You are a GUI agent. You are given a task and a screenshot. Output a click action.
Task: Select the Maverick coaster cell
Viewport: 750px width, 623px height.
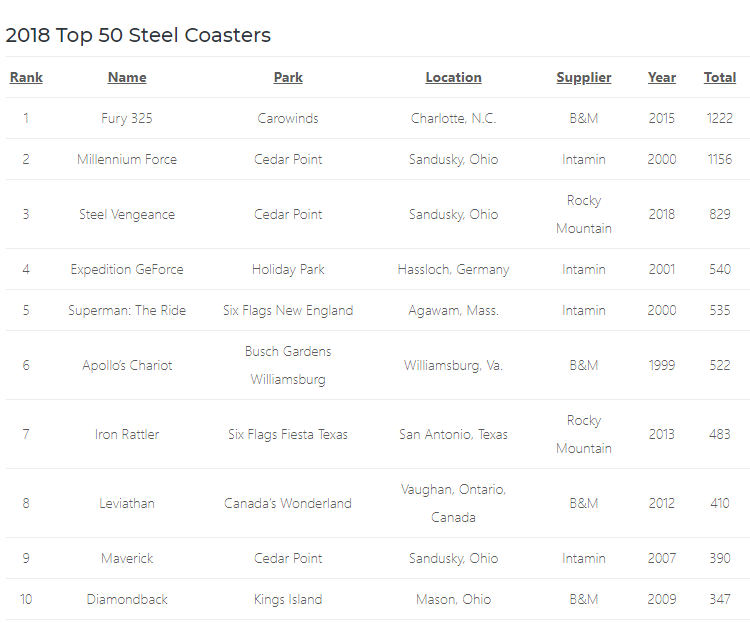(127, 558)
